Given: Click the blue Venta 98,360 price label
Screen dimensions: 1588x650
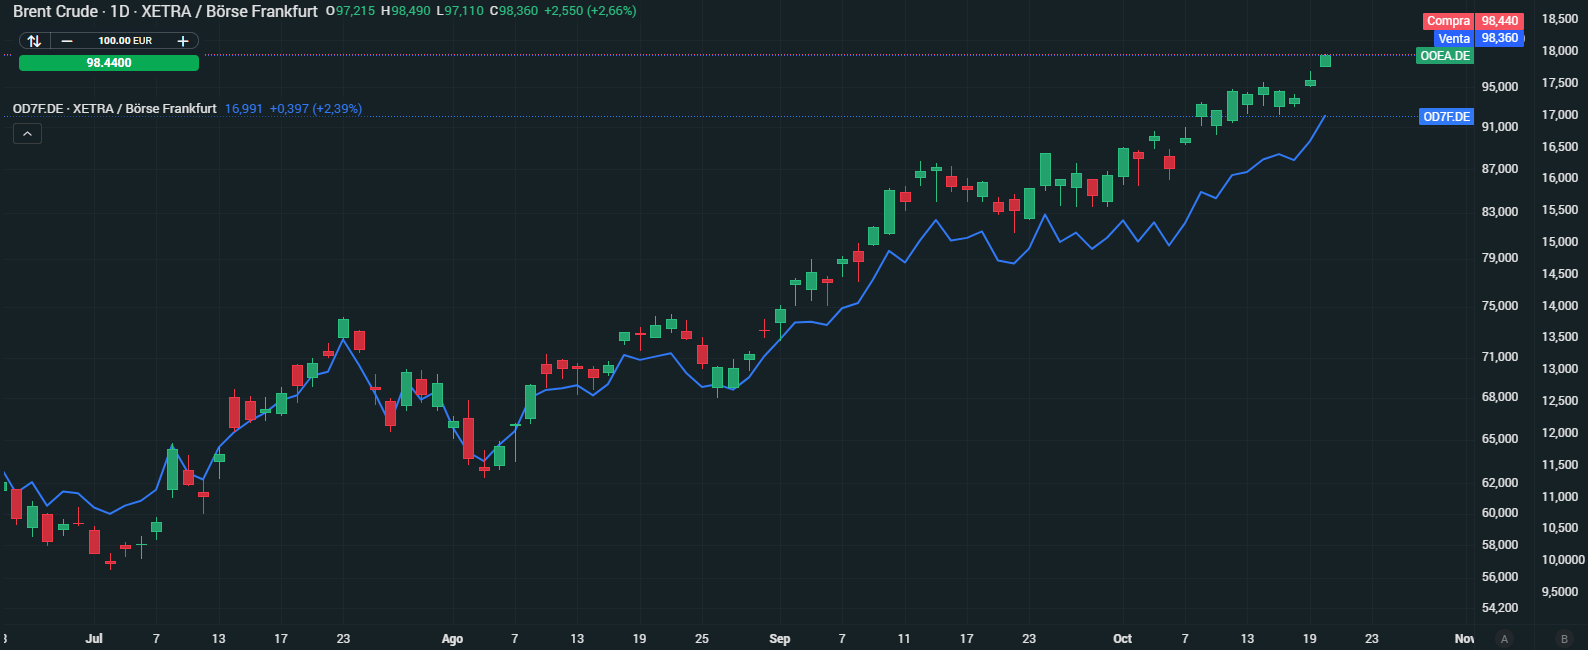Looking at the screenshot, I should pyautogui.click(x=1478, y=38).
